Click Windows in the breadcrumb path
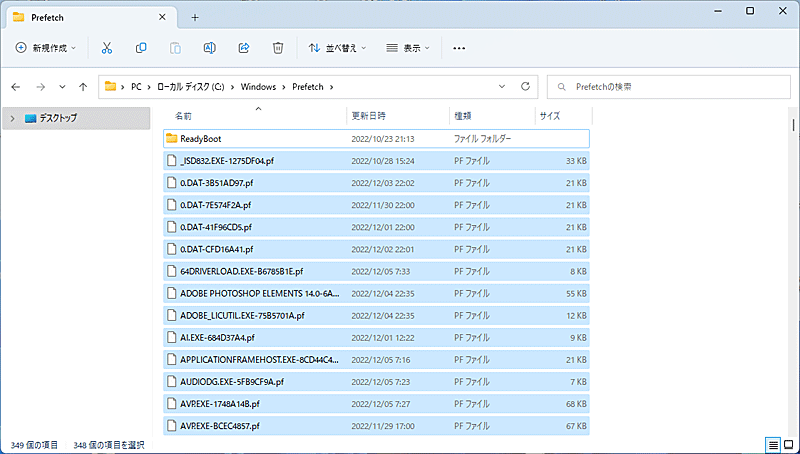Image resolution: width=800 pixels, height=454 pixels. pos(258,87)
